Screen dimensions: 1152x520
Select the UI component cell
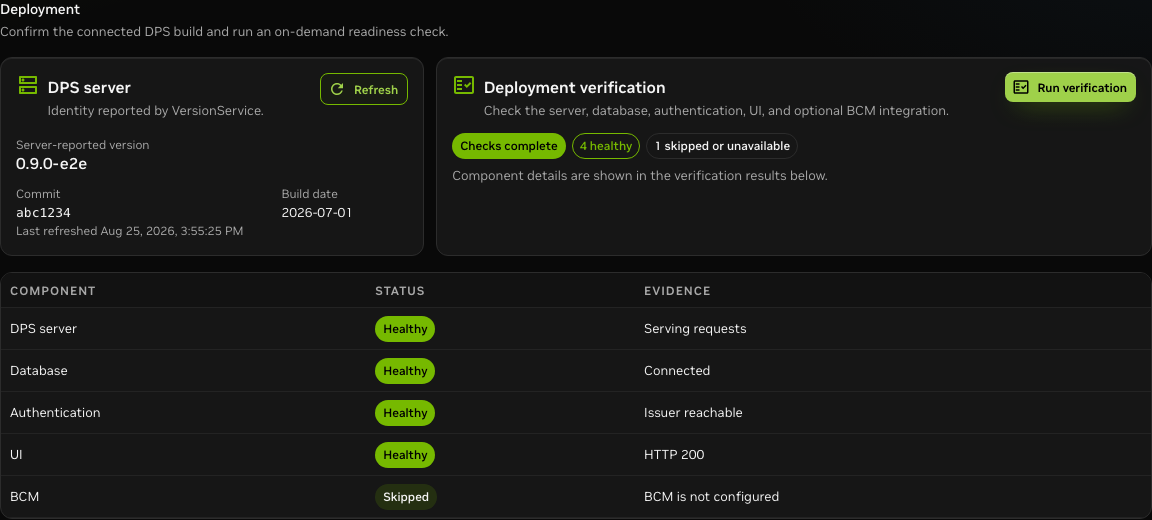tap(16, 455)
